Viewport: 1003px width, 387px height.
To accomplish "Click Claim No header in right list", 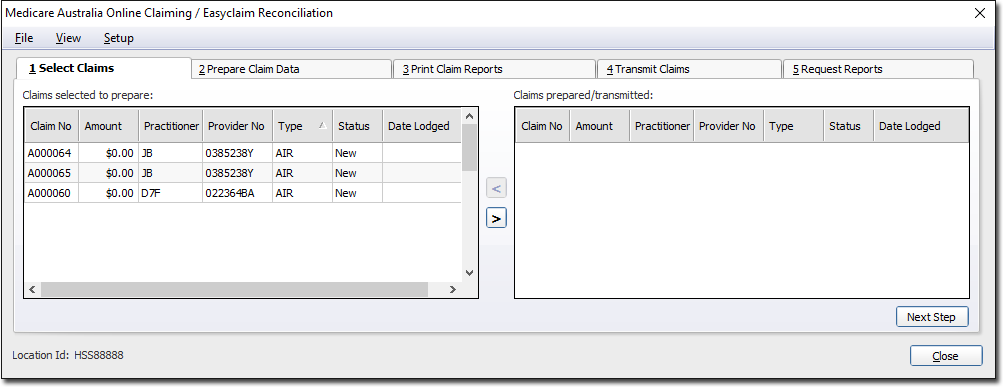I will click(x=542, y=126).
